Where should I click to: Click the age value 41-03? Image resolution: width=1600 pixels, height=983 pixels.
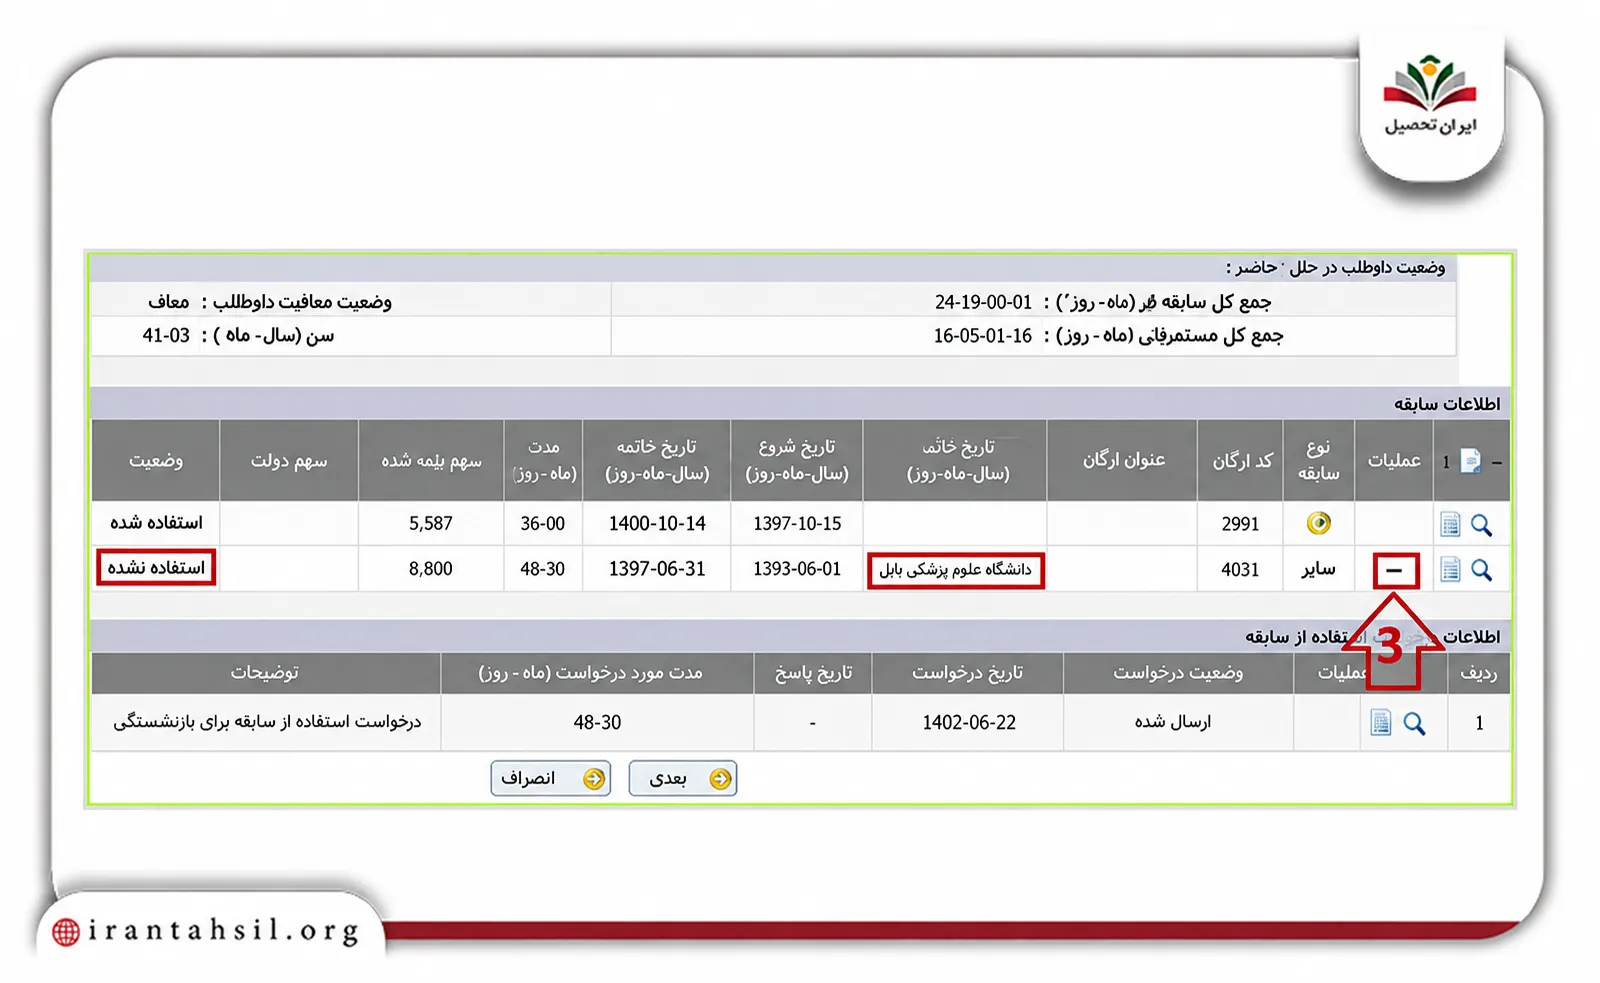click(166, 335)
